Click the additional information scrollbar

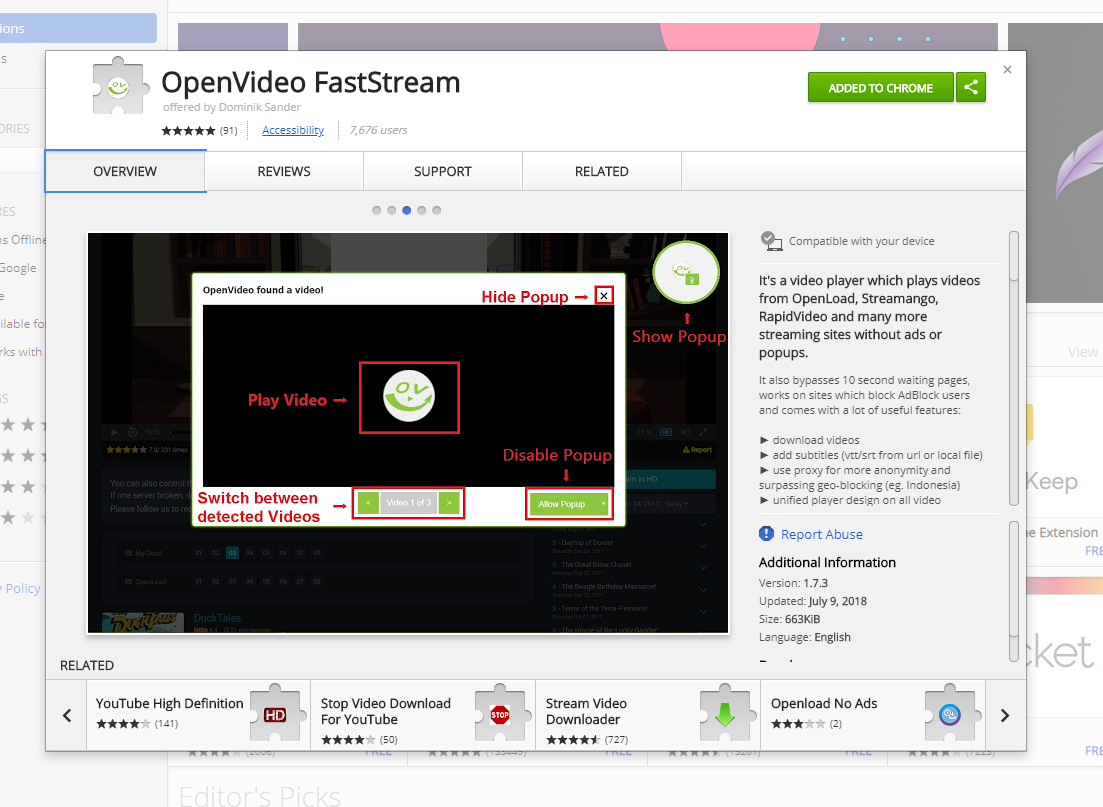coord(1014,591)
